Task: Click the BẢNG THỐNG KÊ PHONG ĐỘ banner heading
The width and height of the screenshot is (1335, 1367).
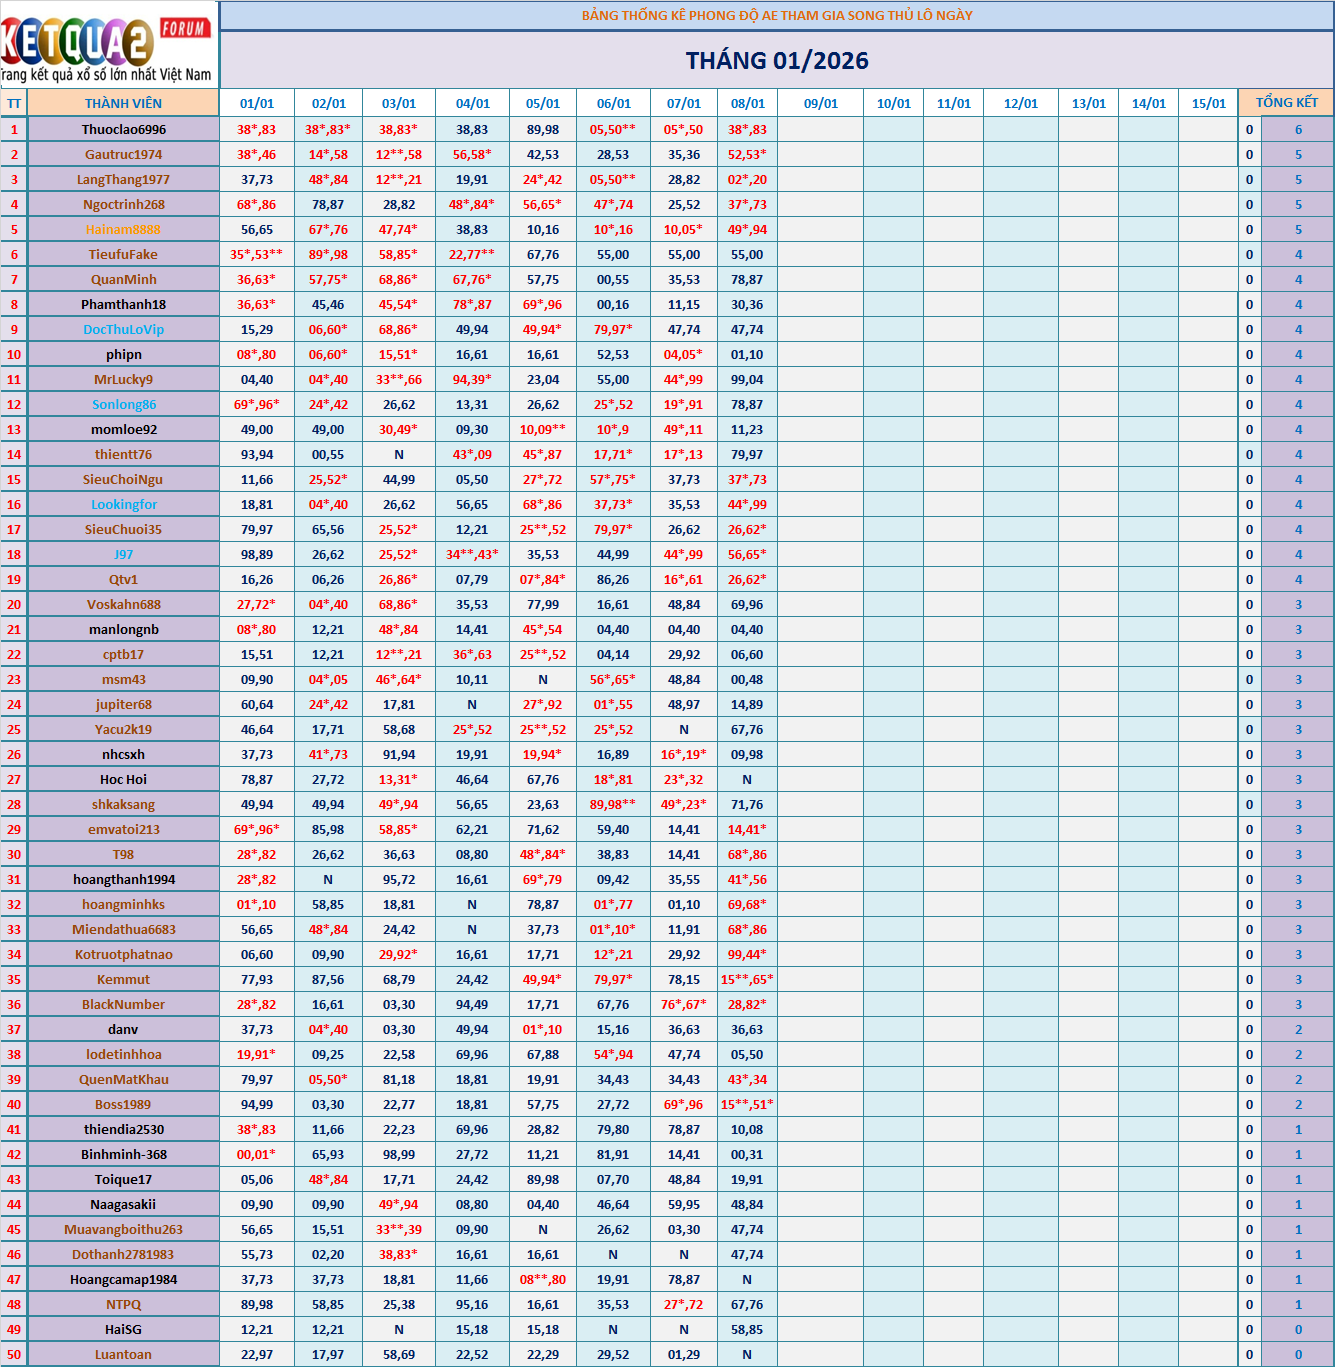Action: coord(777,15)
